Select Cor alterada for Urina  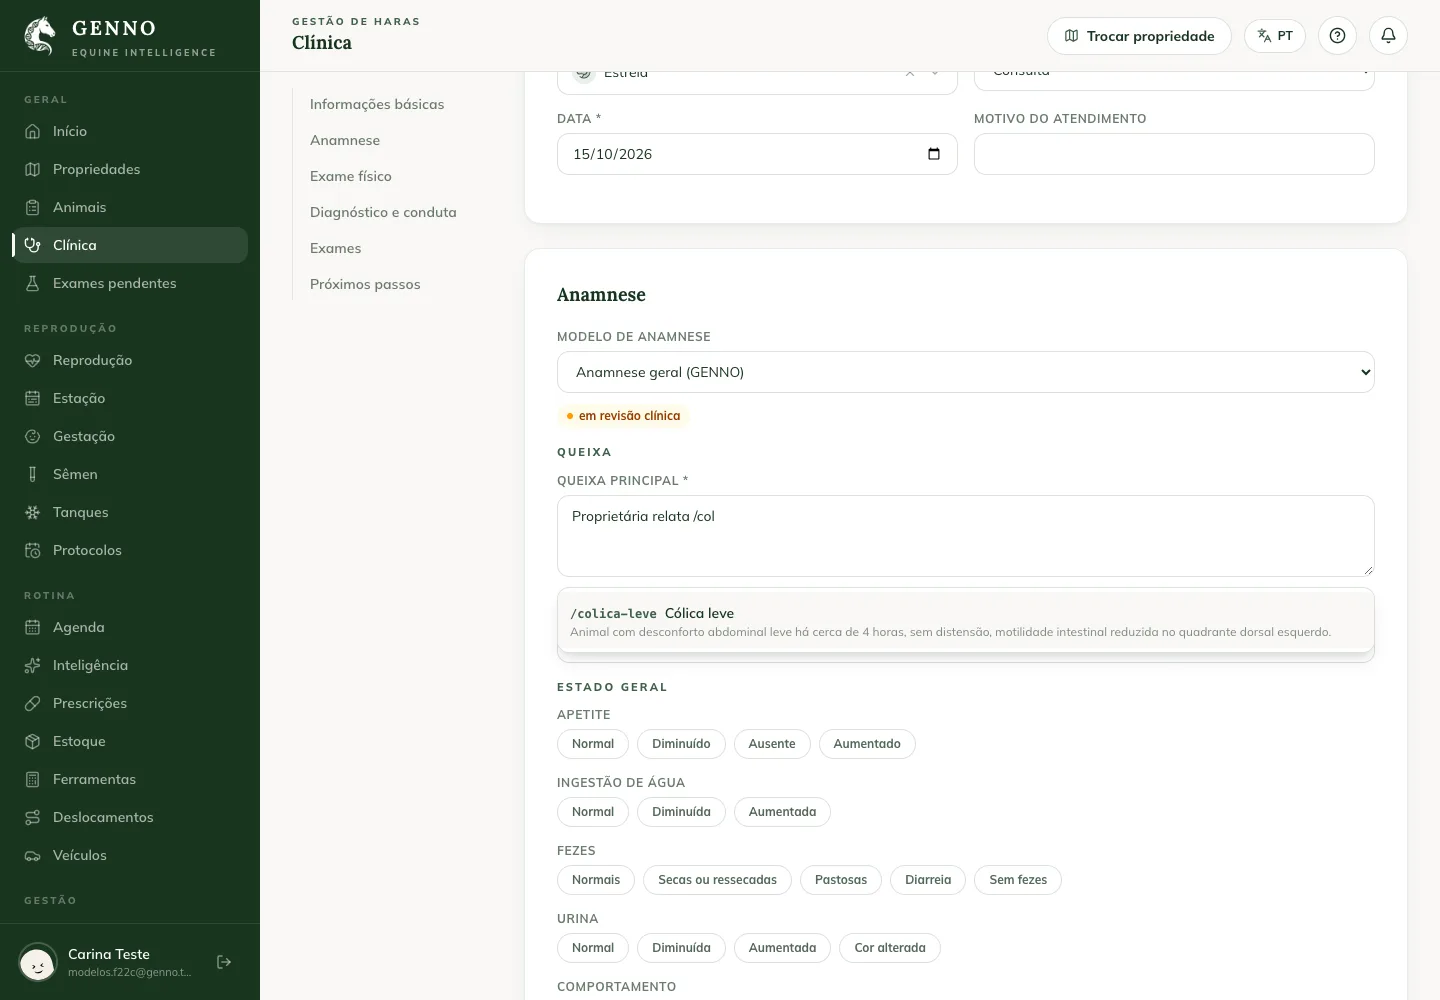(x=890, y=948)
